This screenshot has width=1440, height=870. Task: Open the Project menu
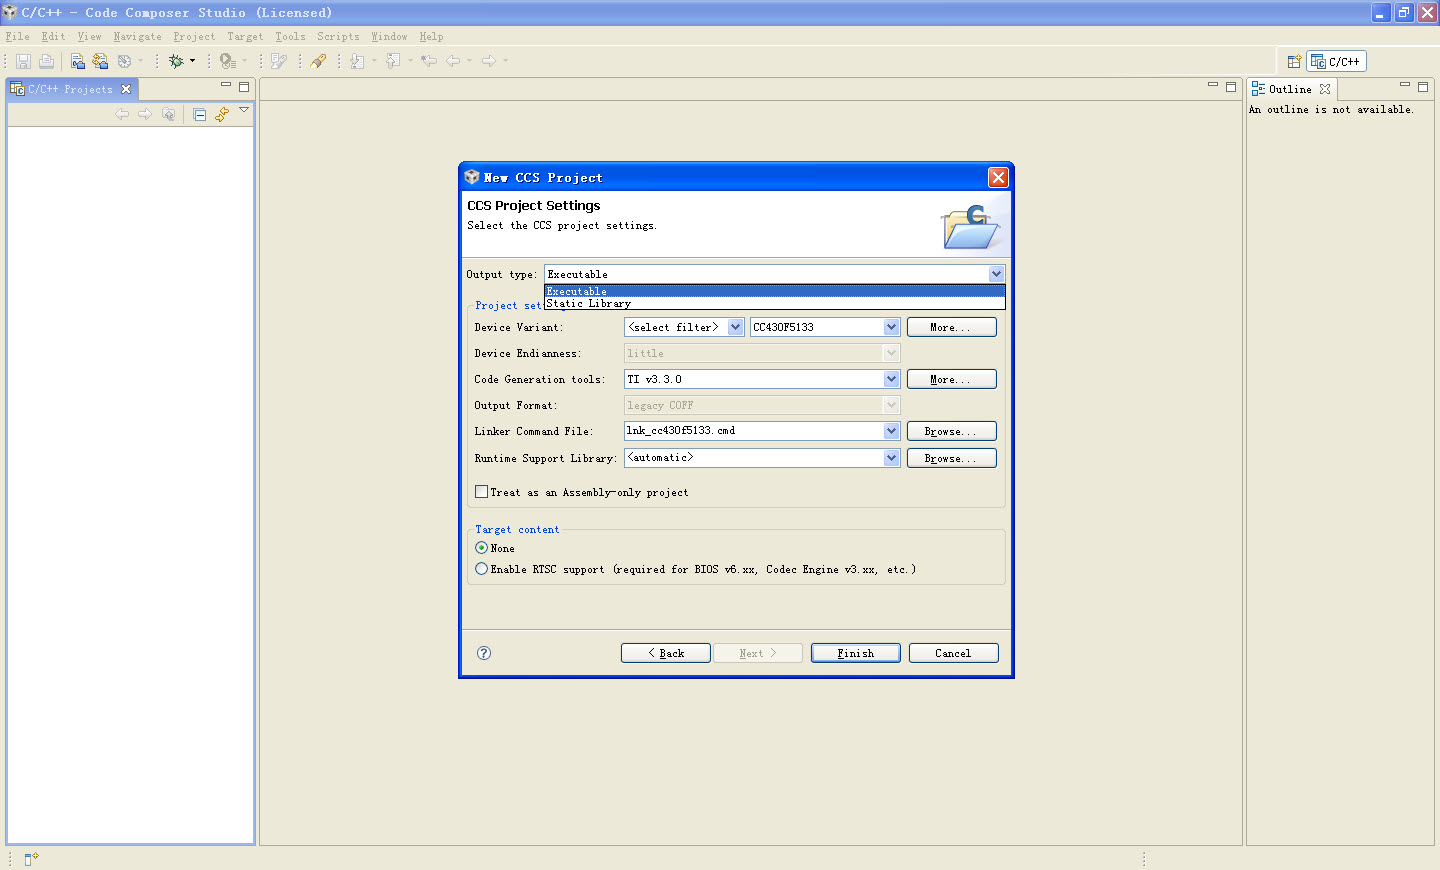194,37
